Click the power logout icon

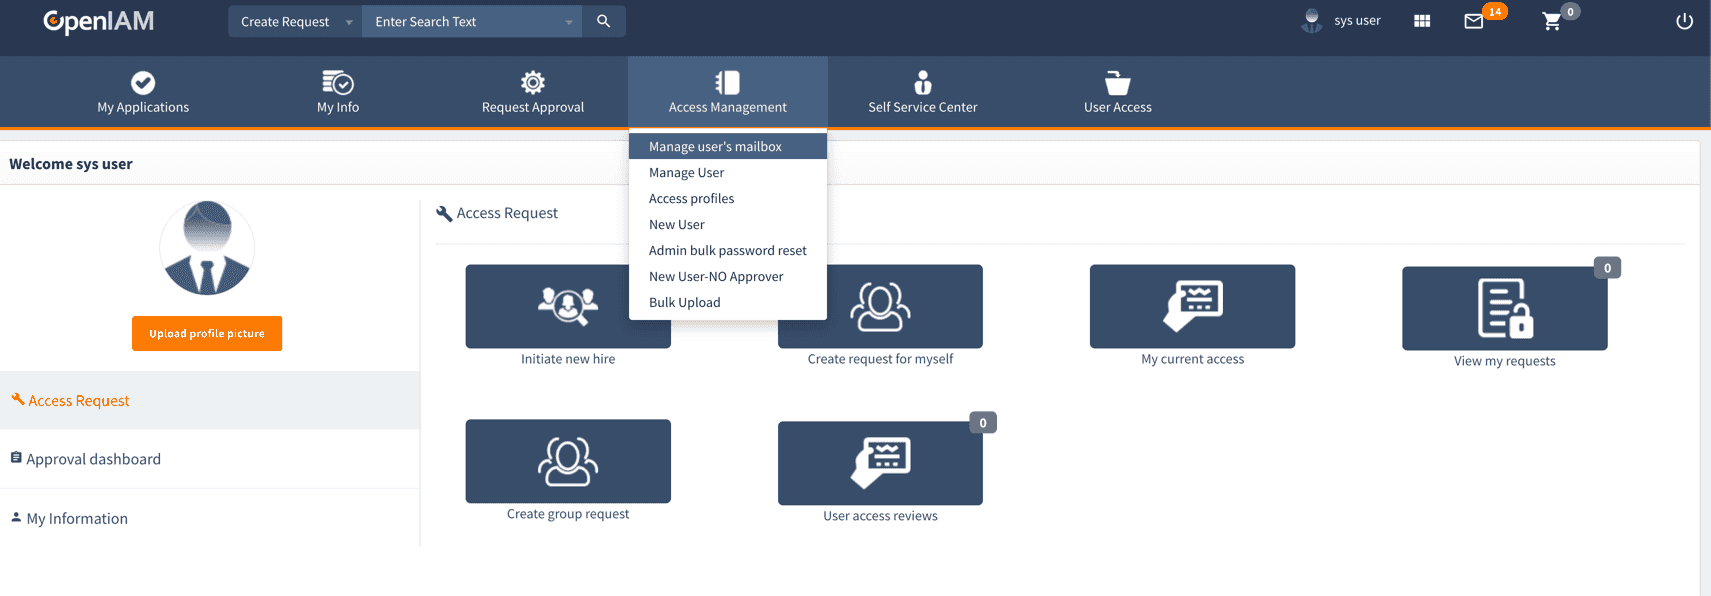click(x=1684, y=21)
